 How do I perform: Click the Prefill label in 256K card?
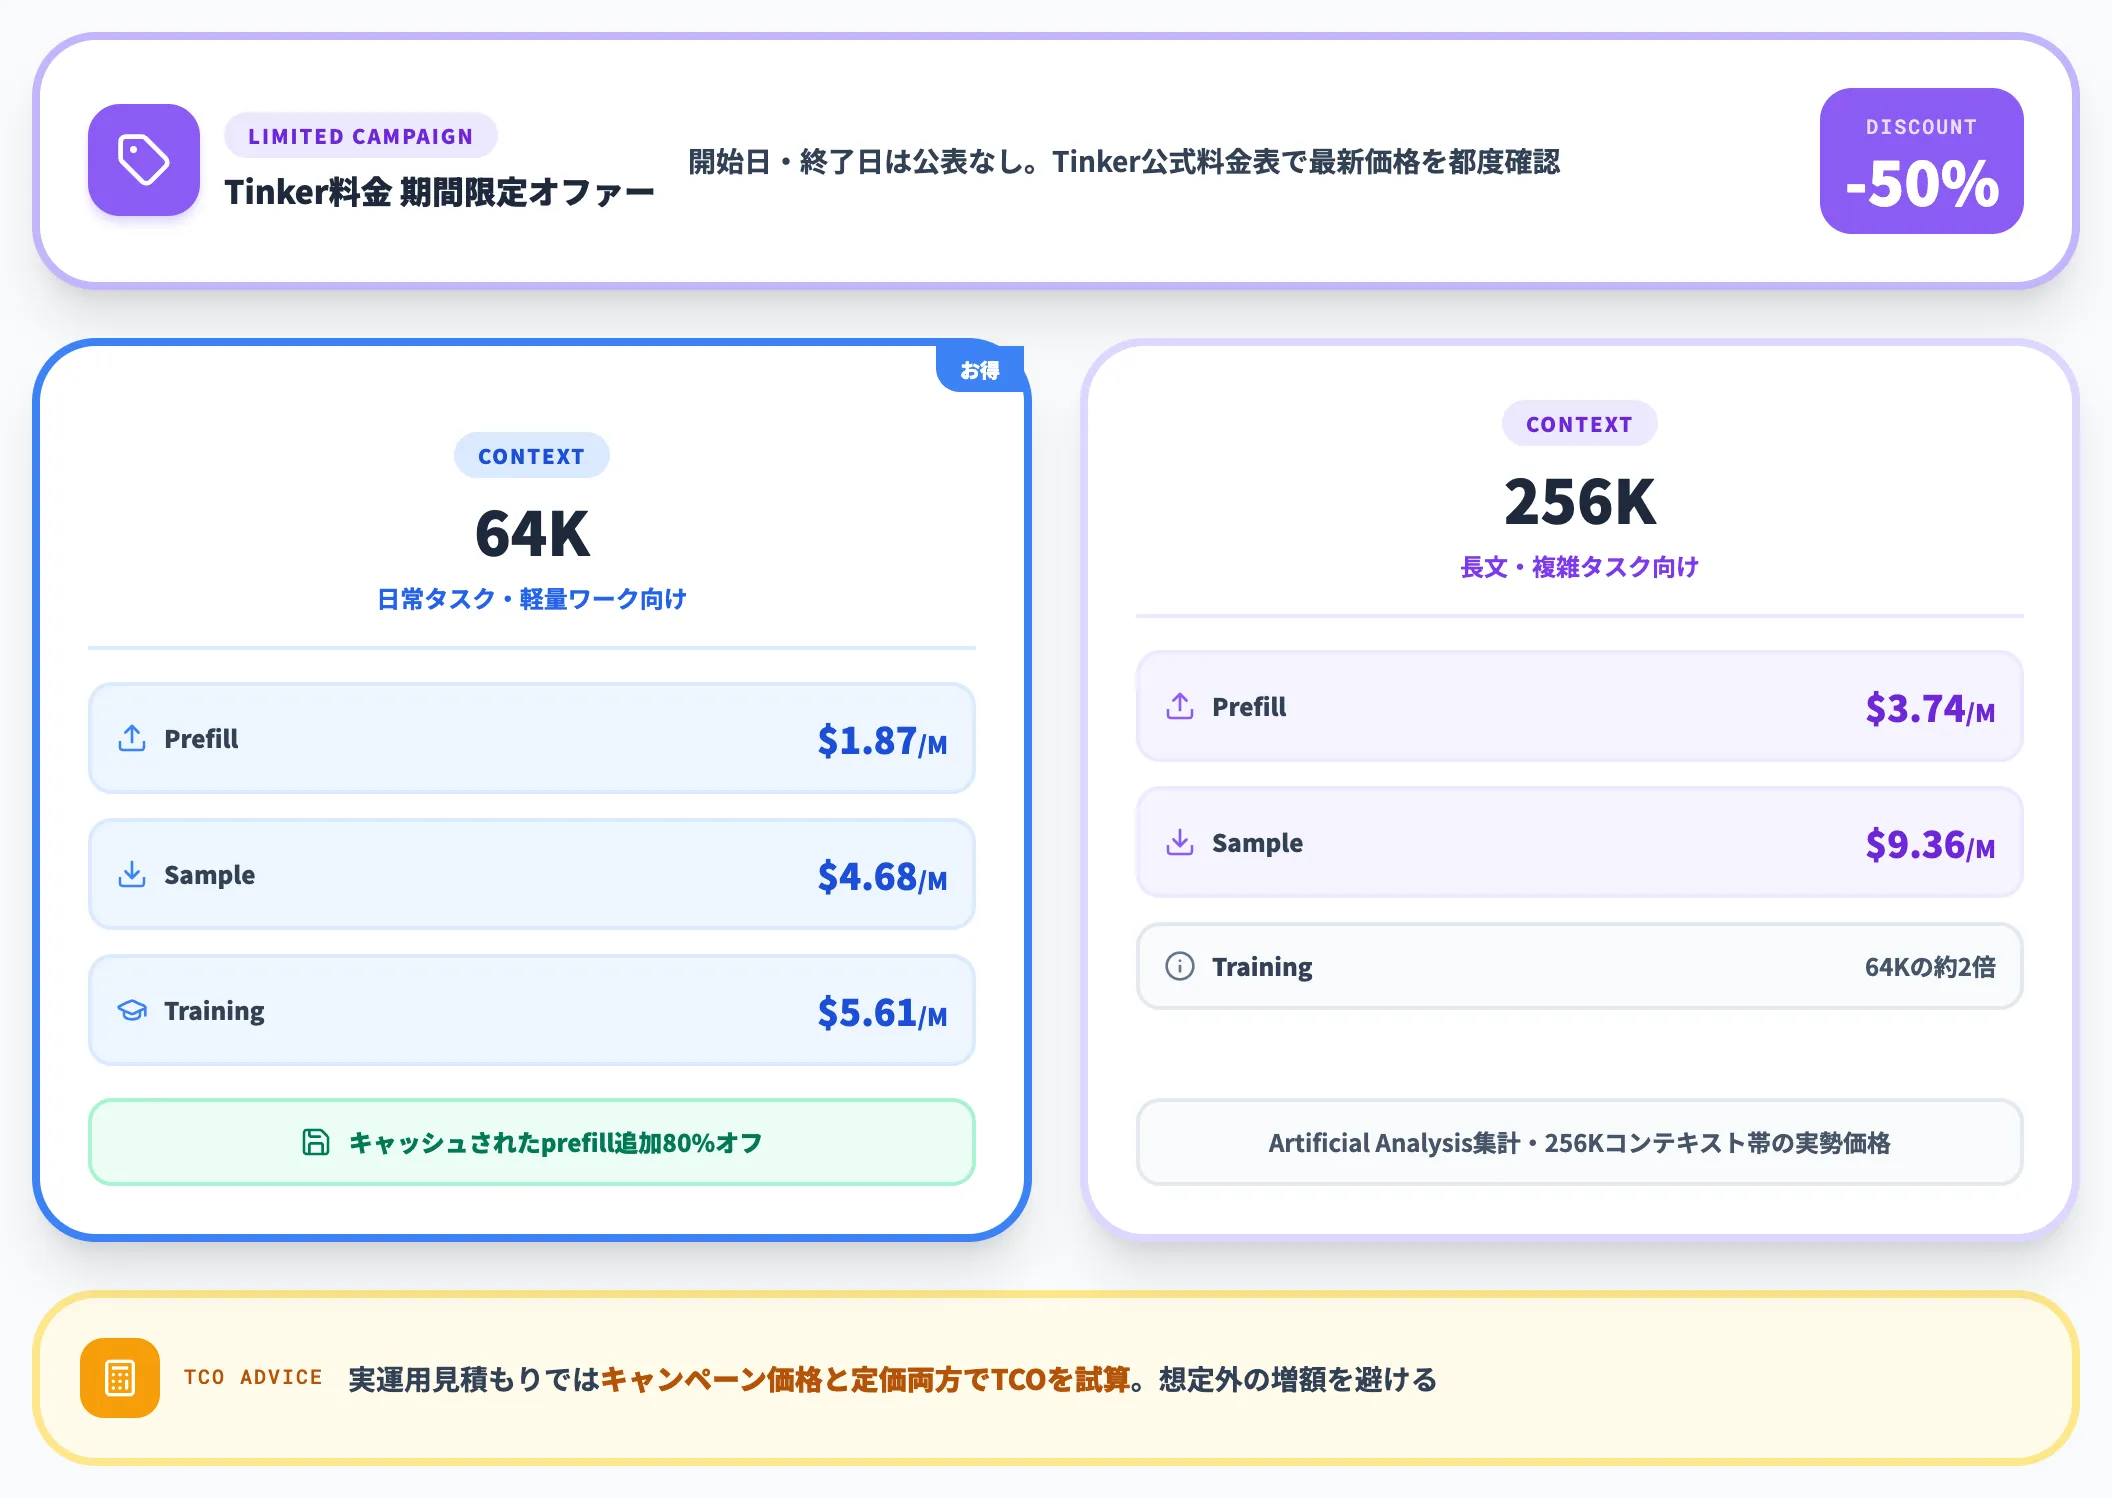(x=1249, y=706)
